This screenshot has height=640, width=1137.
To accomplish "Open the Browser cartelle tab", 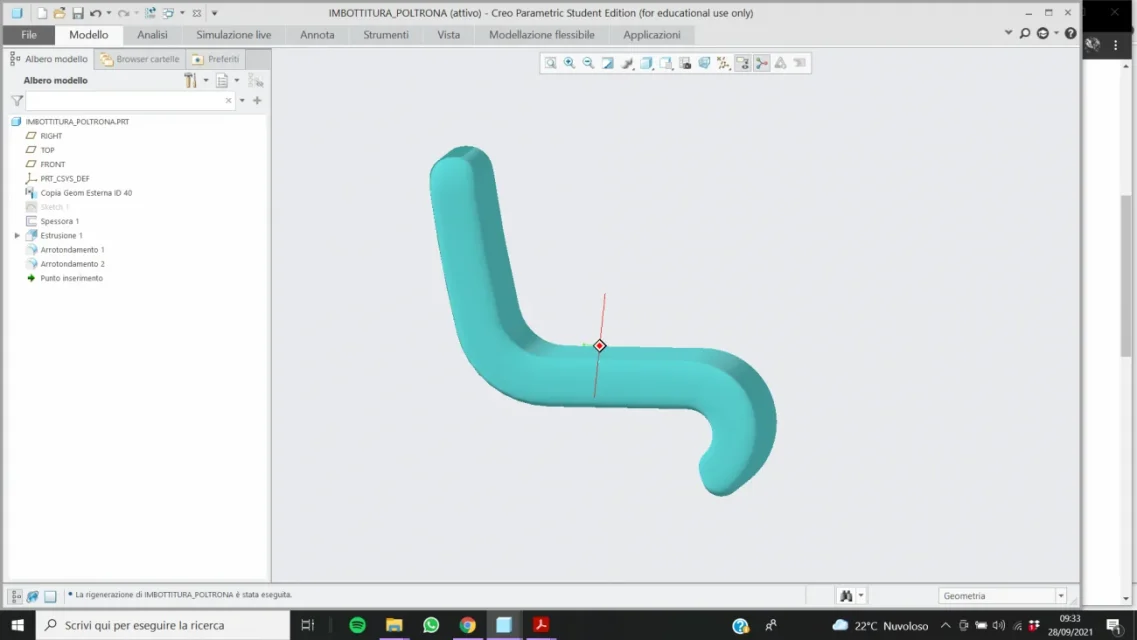I will [140, 59].
